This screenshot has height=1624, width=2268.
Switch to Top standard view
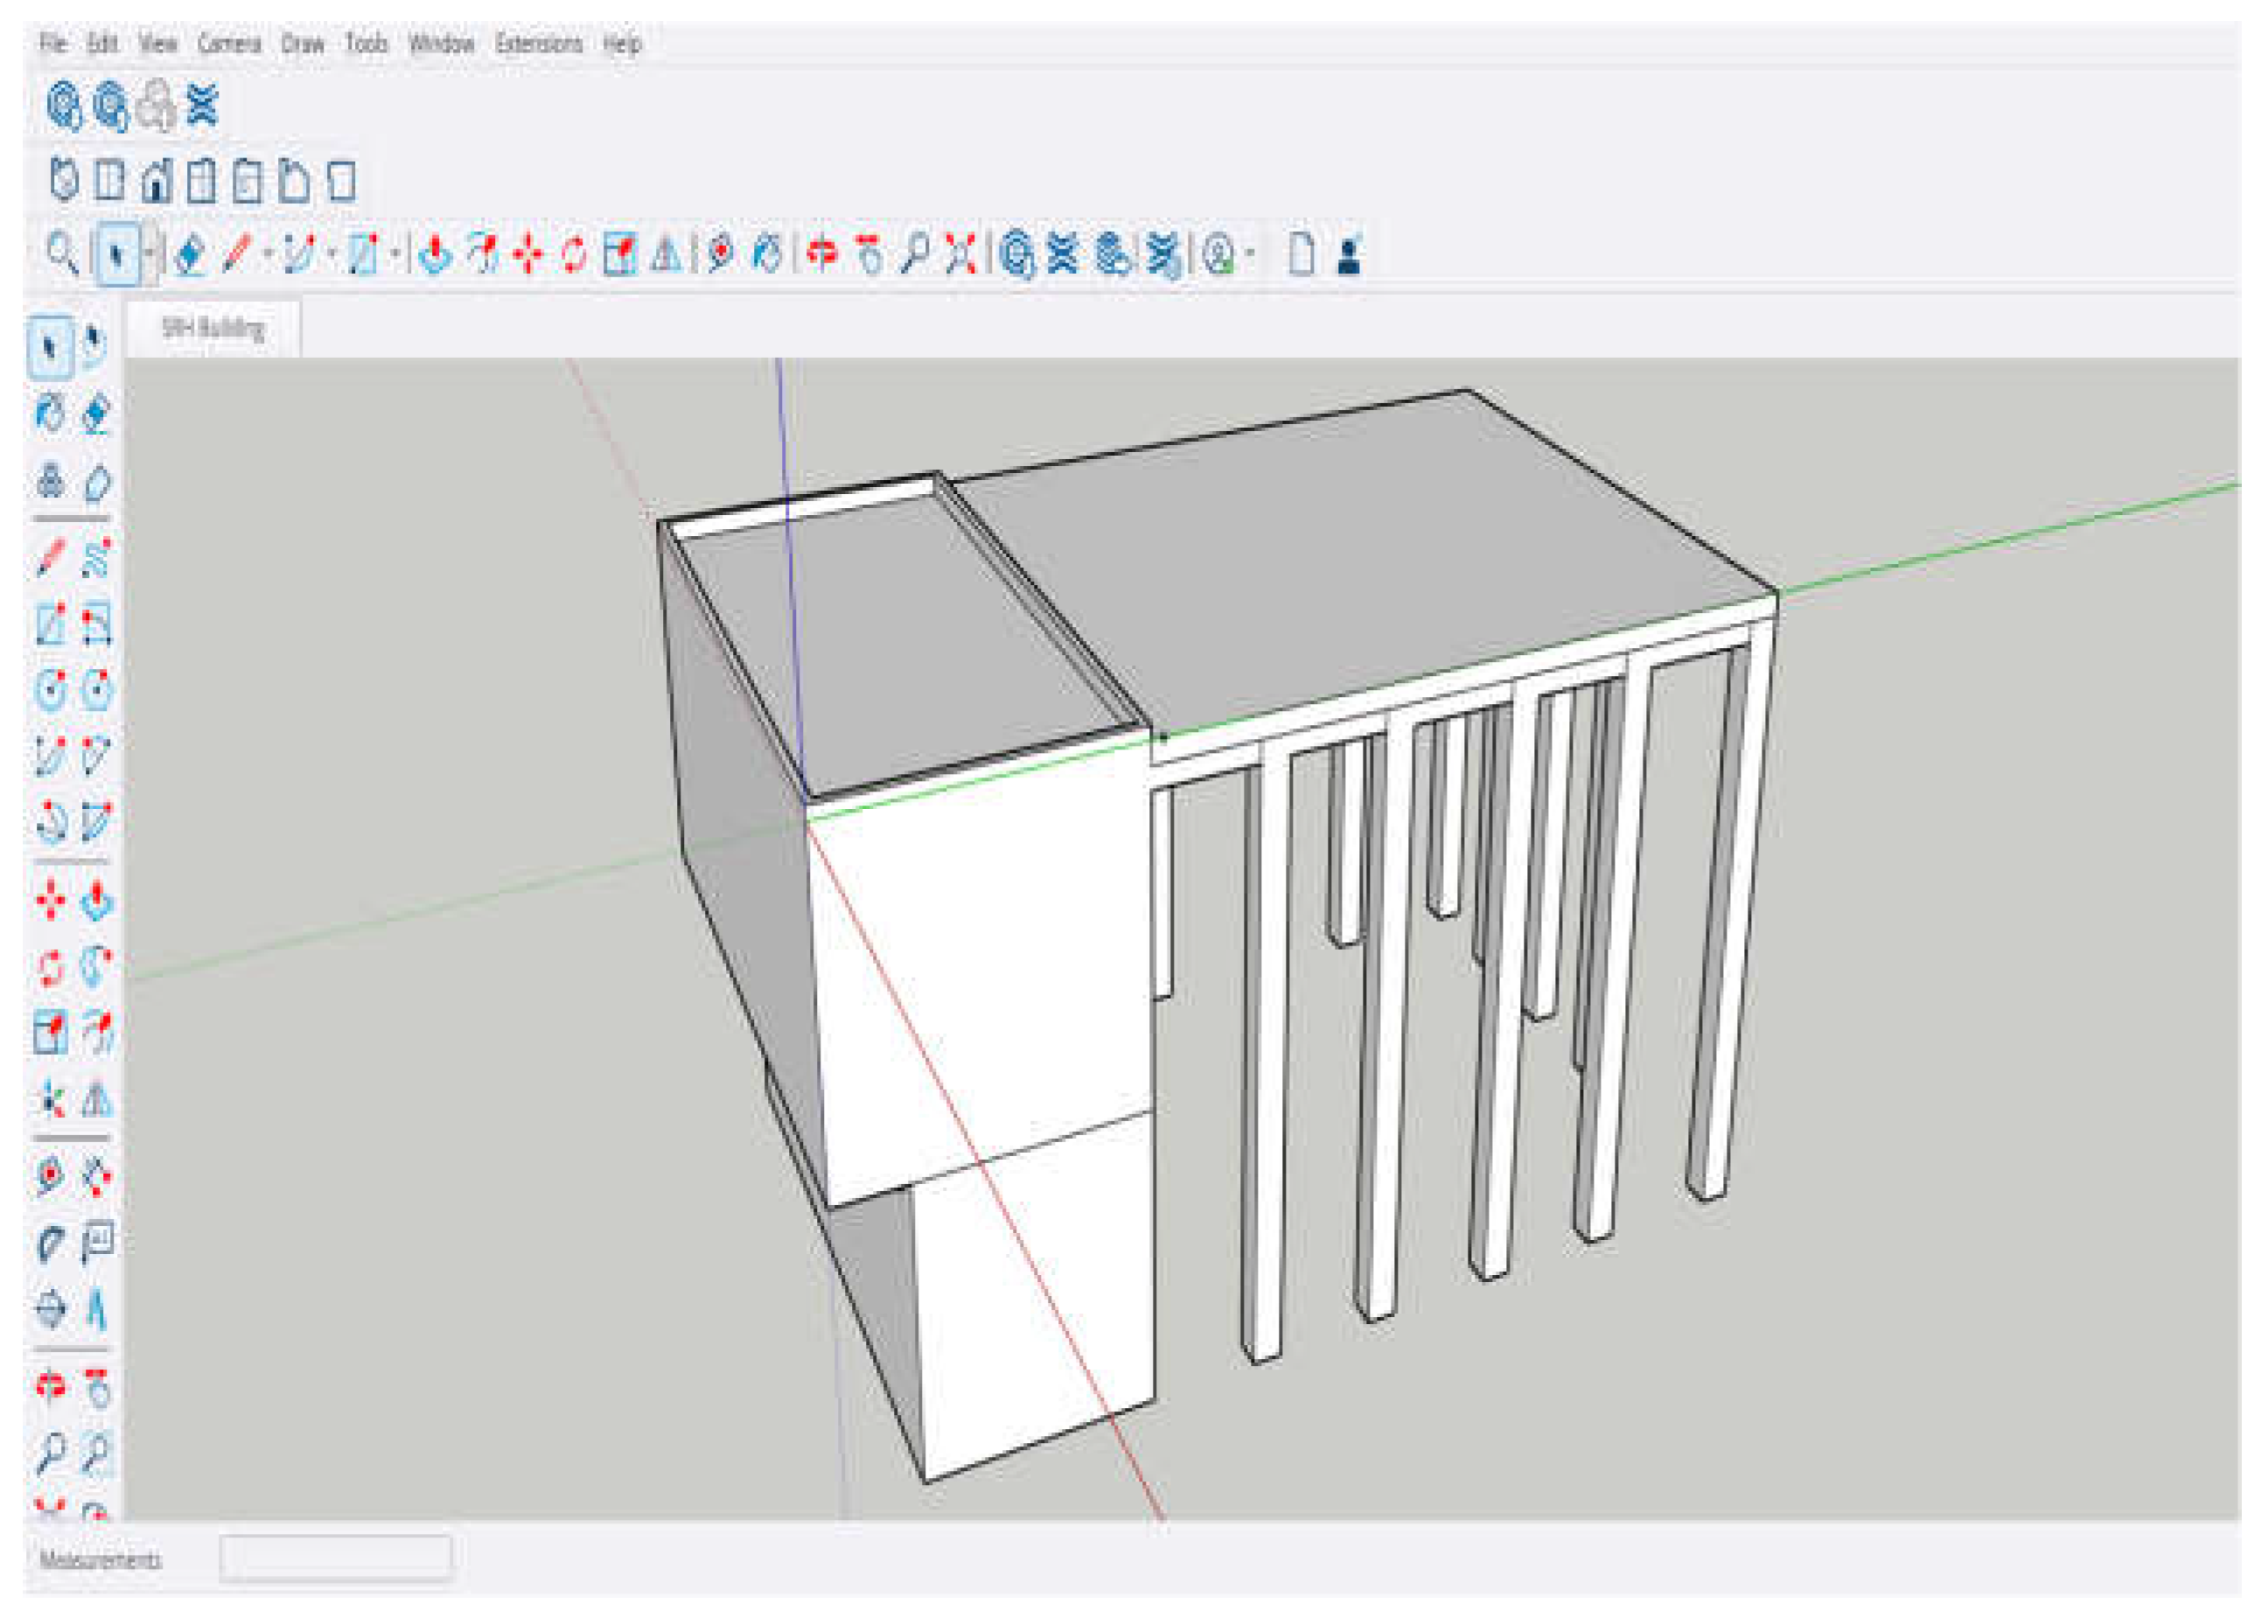pyautogui.click(x=109, y=182)
